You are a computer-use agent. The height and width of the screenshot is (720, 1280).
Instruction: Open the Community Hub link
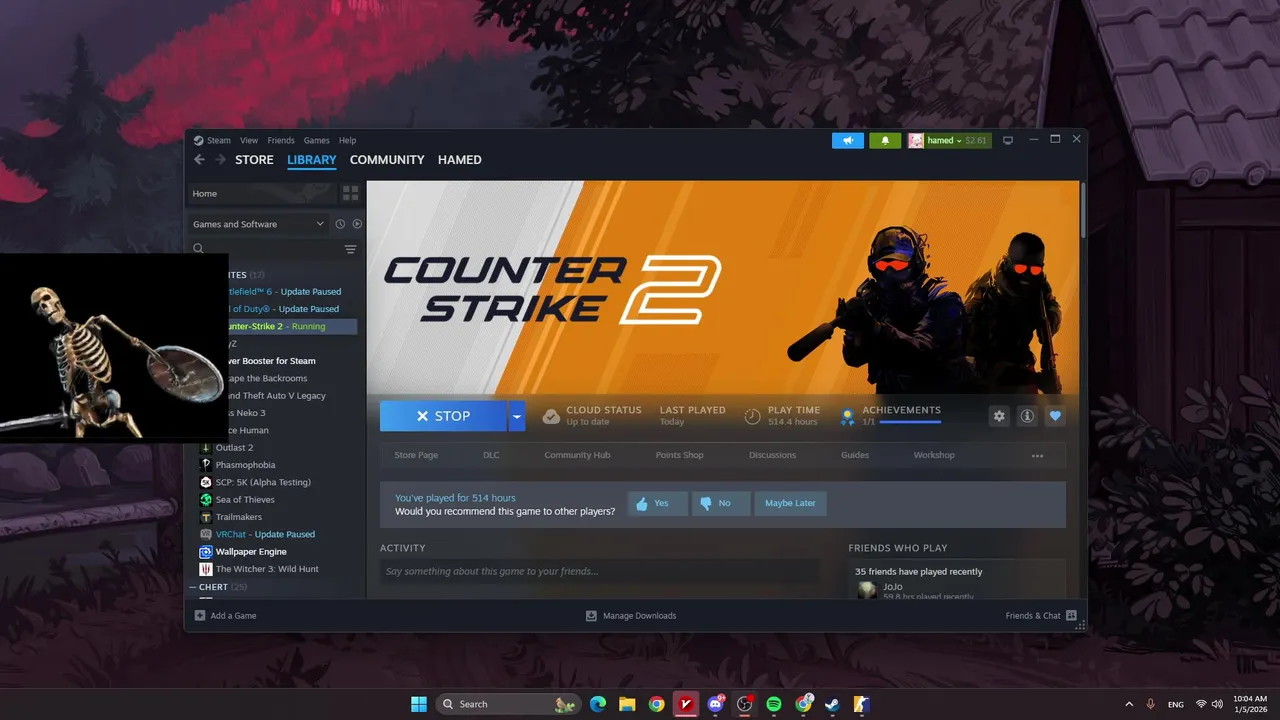[577, 455]
